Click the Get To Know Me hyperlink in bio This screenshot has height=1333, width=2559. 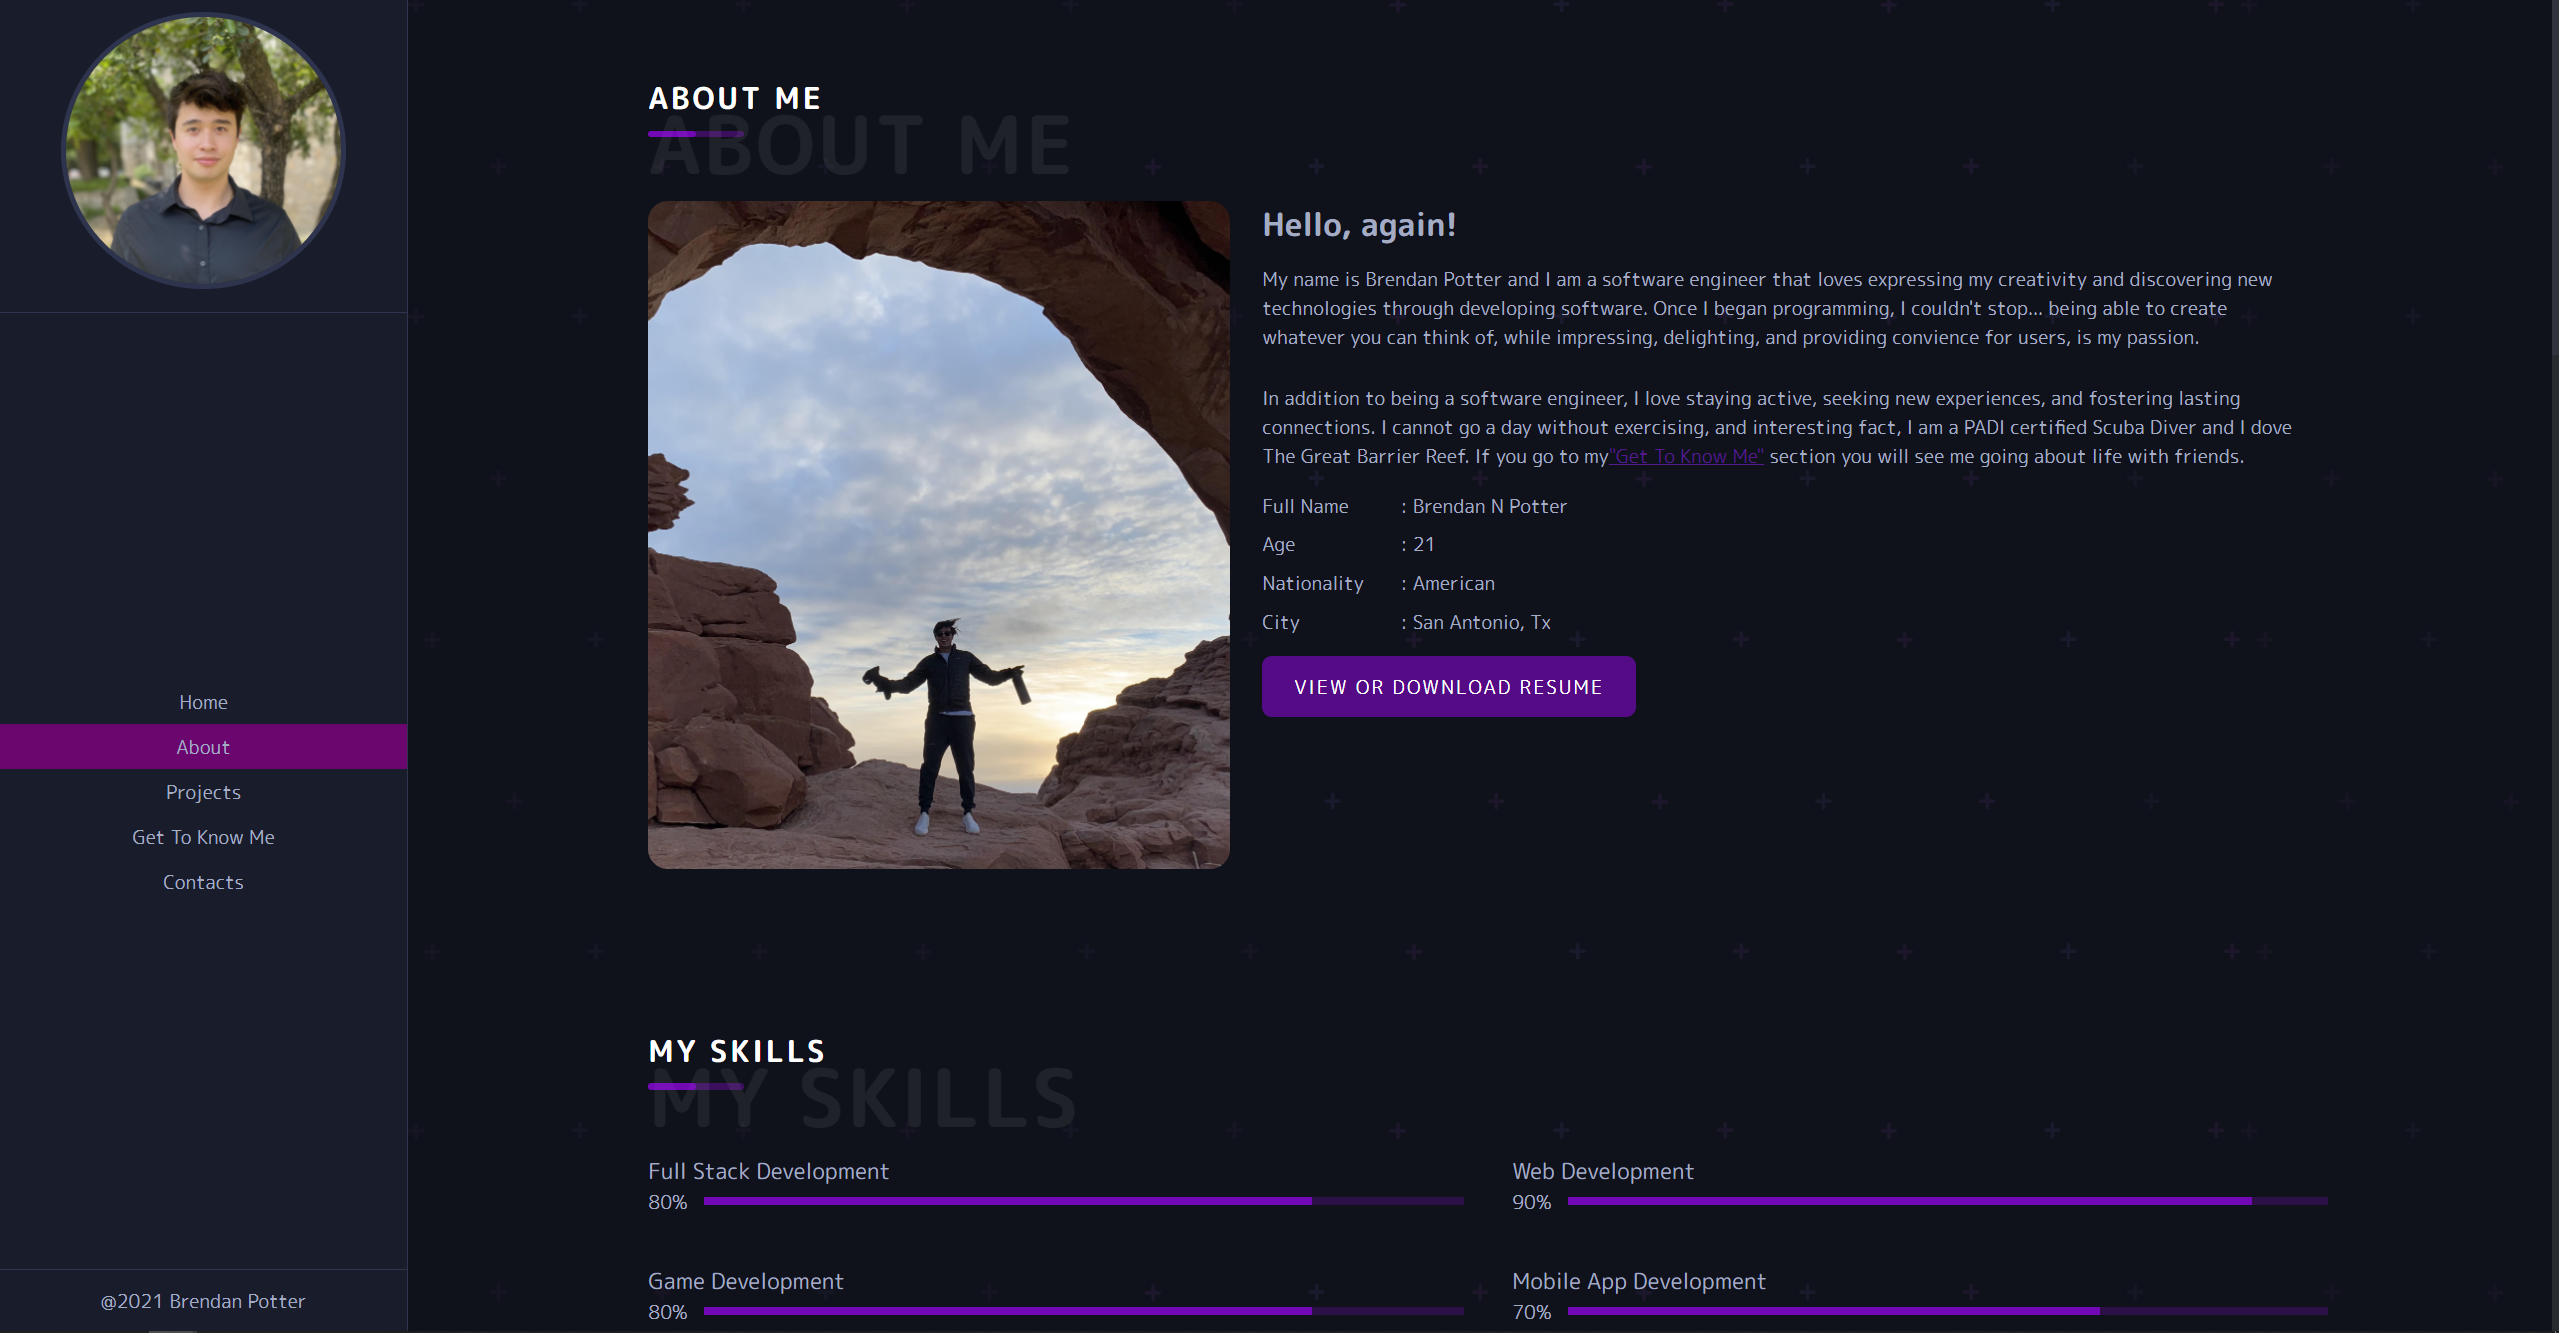click(1686, 457)
